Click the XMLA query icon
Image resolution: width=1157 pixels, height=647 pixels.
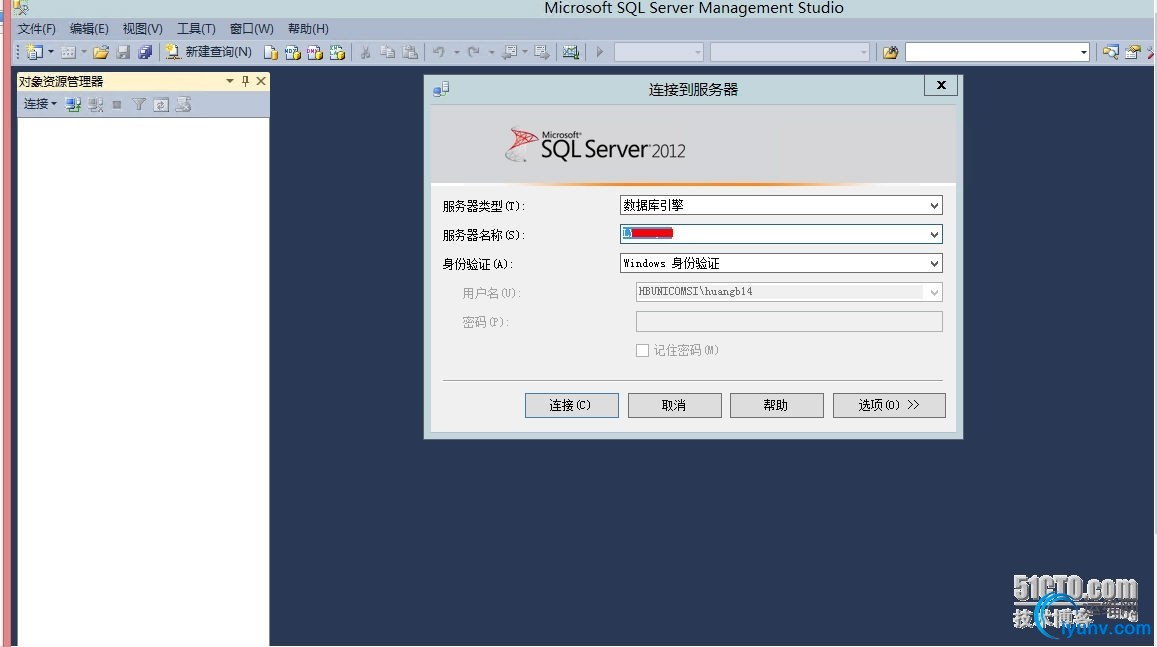(337, 52)
